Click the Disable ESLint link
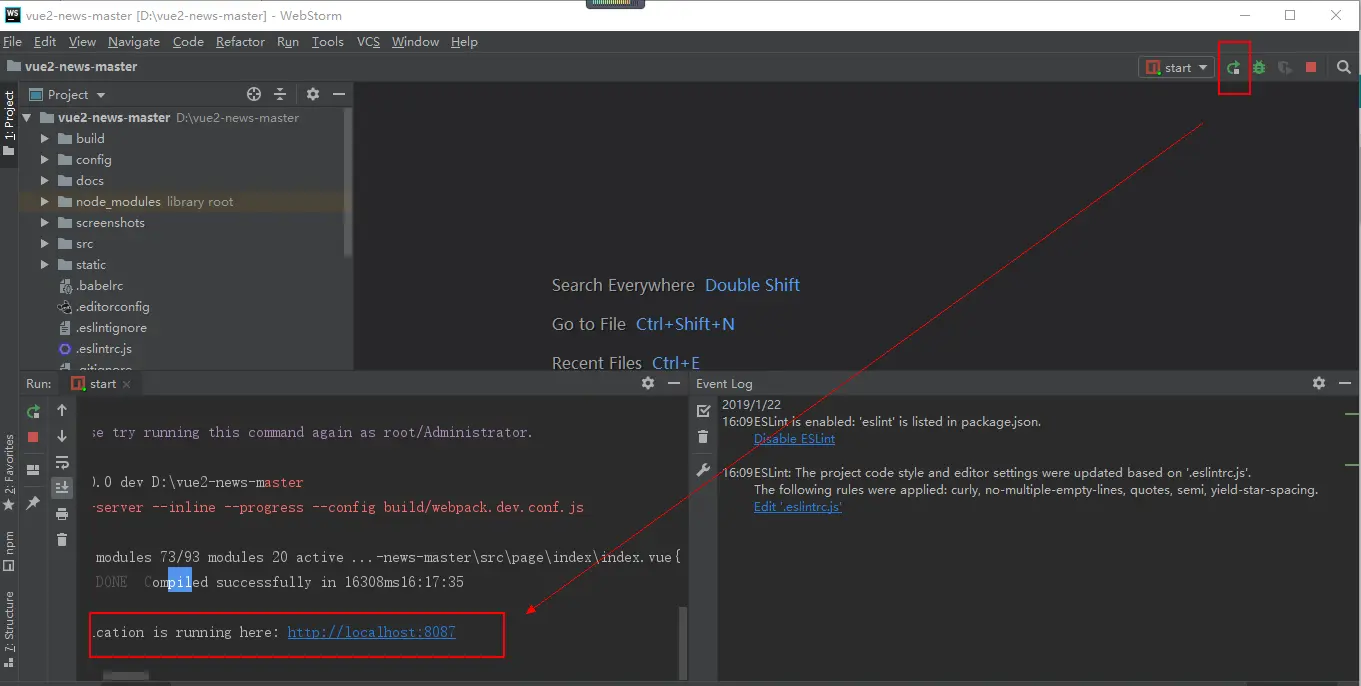The width and height of the screenshot is (1361, 686). coord(794,439)
